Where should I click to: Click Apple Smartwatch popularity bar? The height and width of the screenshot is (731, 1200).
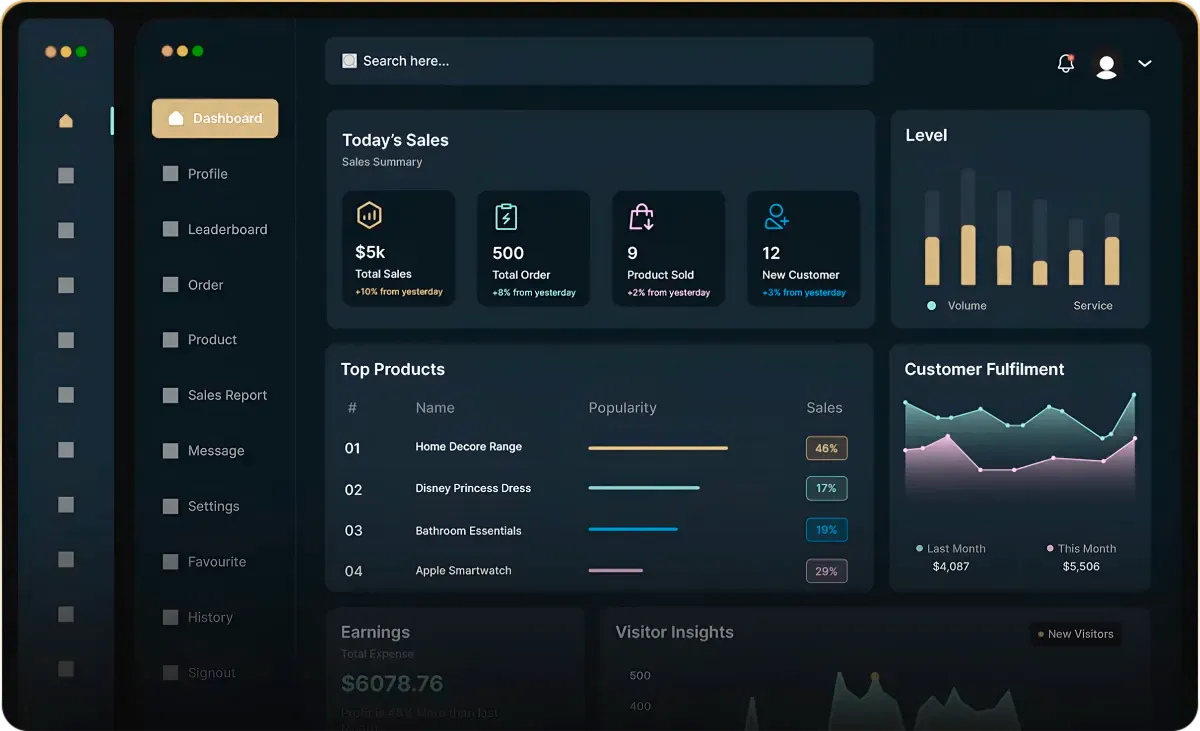[x=616, y=571]
